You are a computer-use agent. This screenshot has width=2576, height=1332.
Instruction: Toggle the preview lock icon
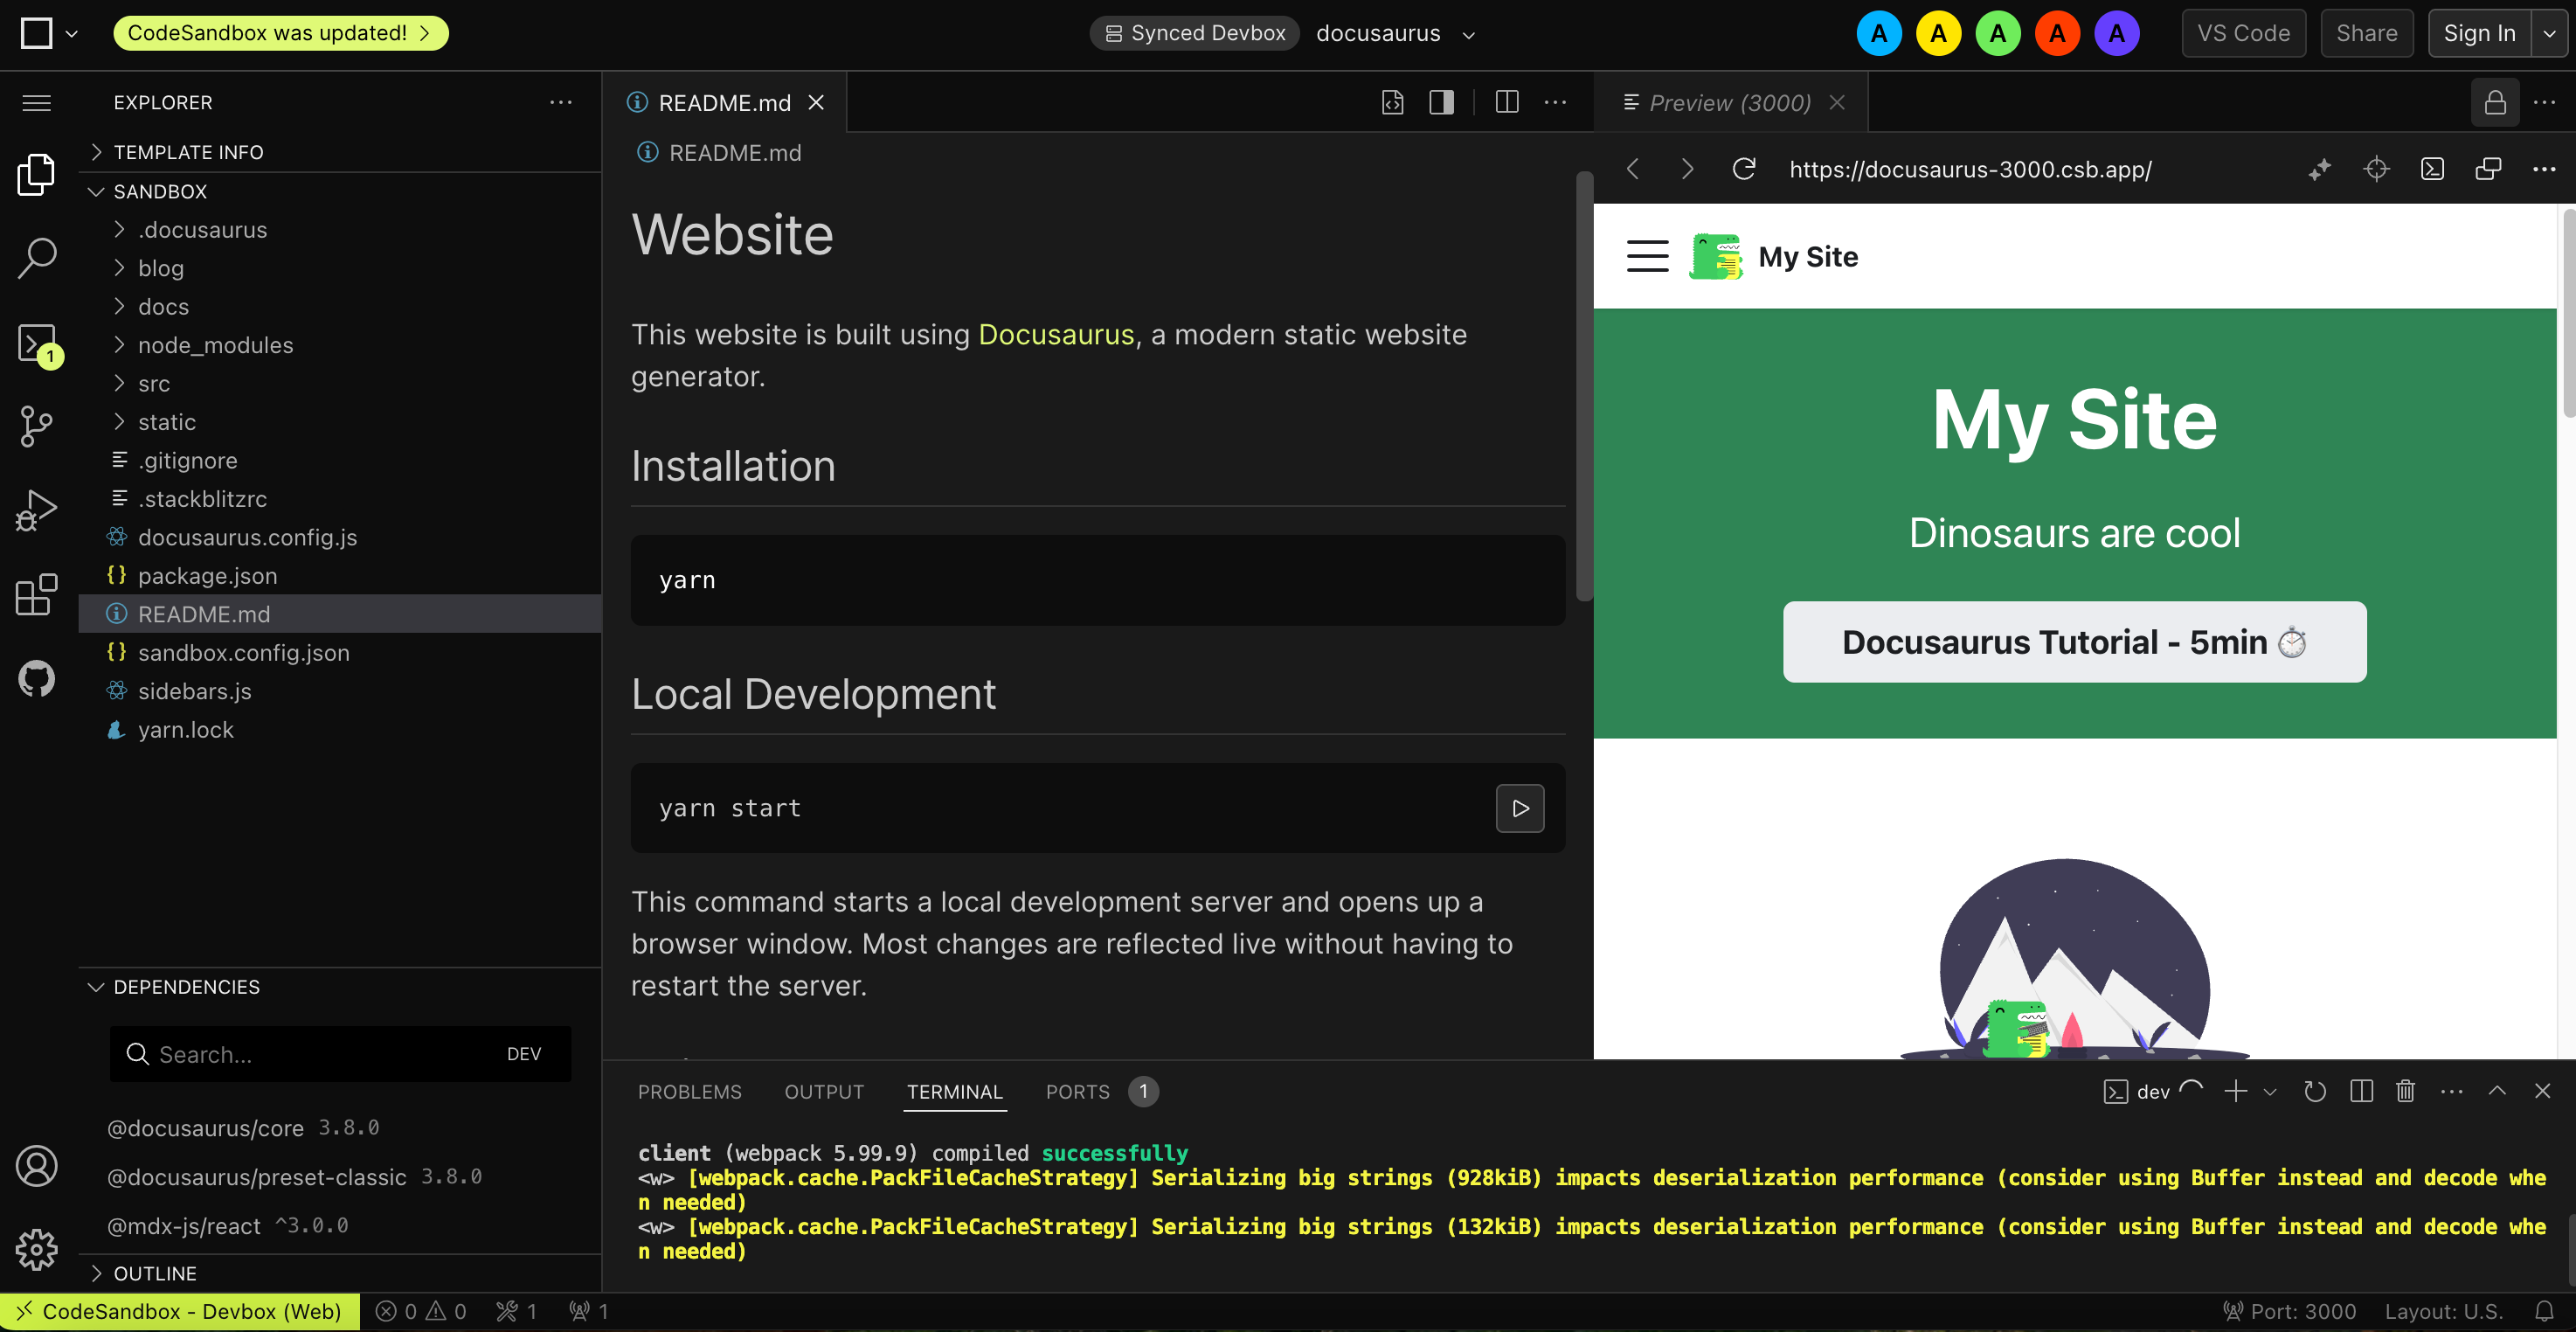(x=2495, y=102)
